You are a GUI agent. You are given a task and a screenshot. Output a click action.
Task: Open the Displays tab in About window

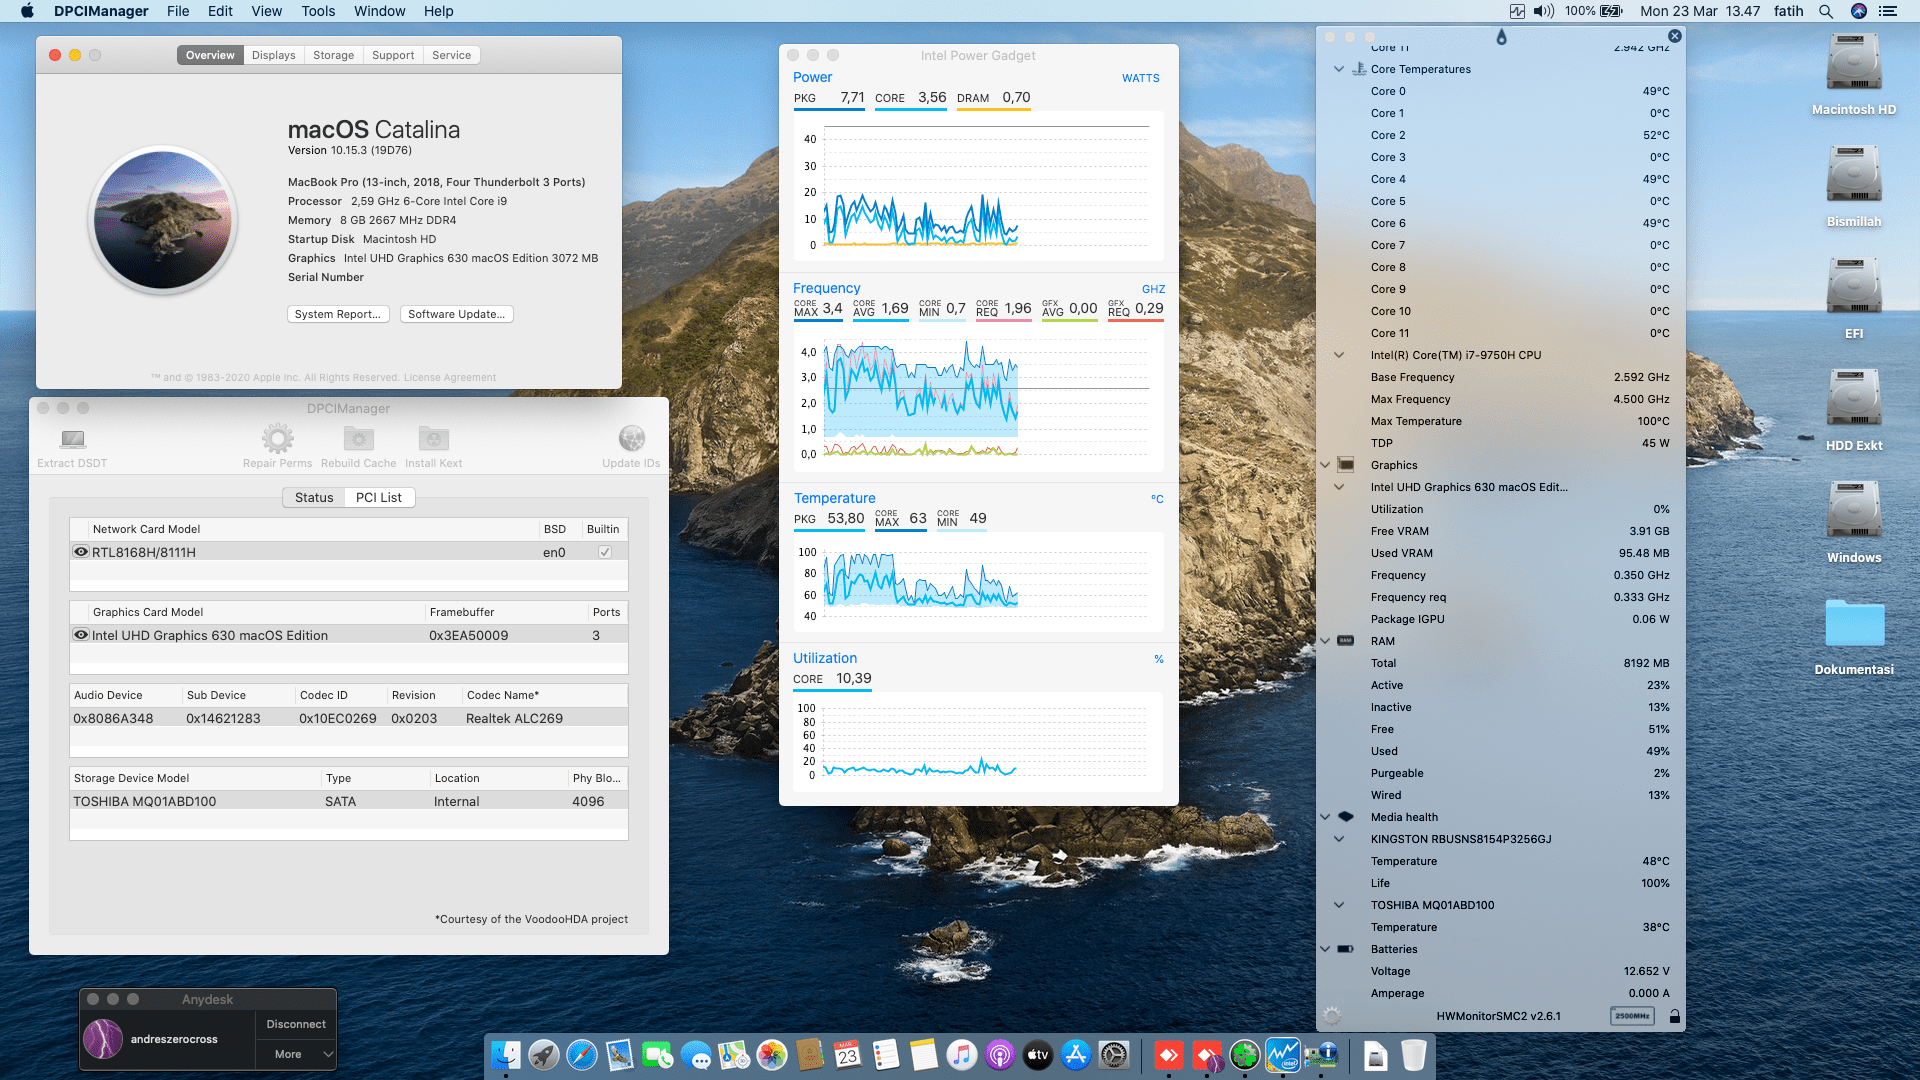pos(273,55)
